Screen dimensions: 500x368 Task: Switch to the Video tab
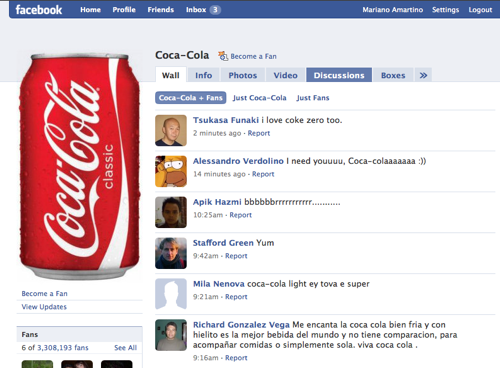click(285, 75)
